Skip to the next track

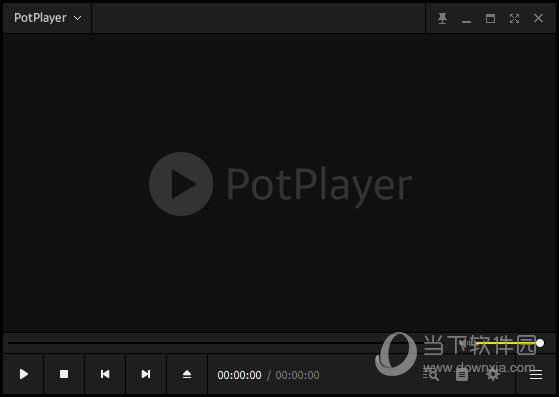click(145, 374)
